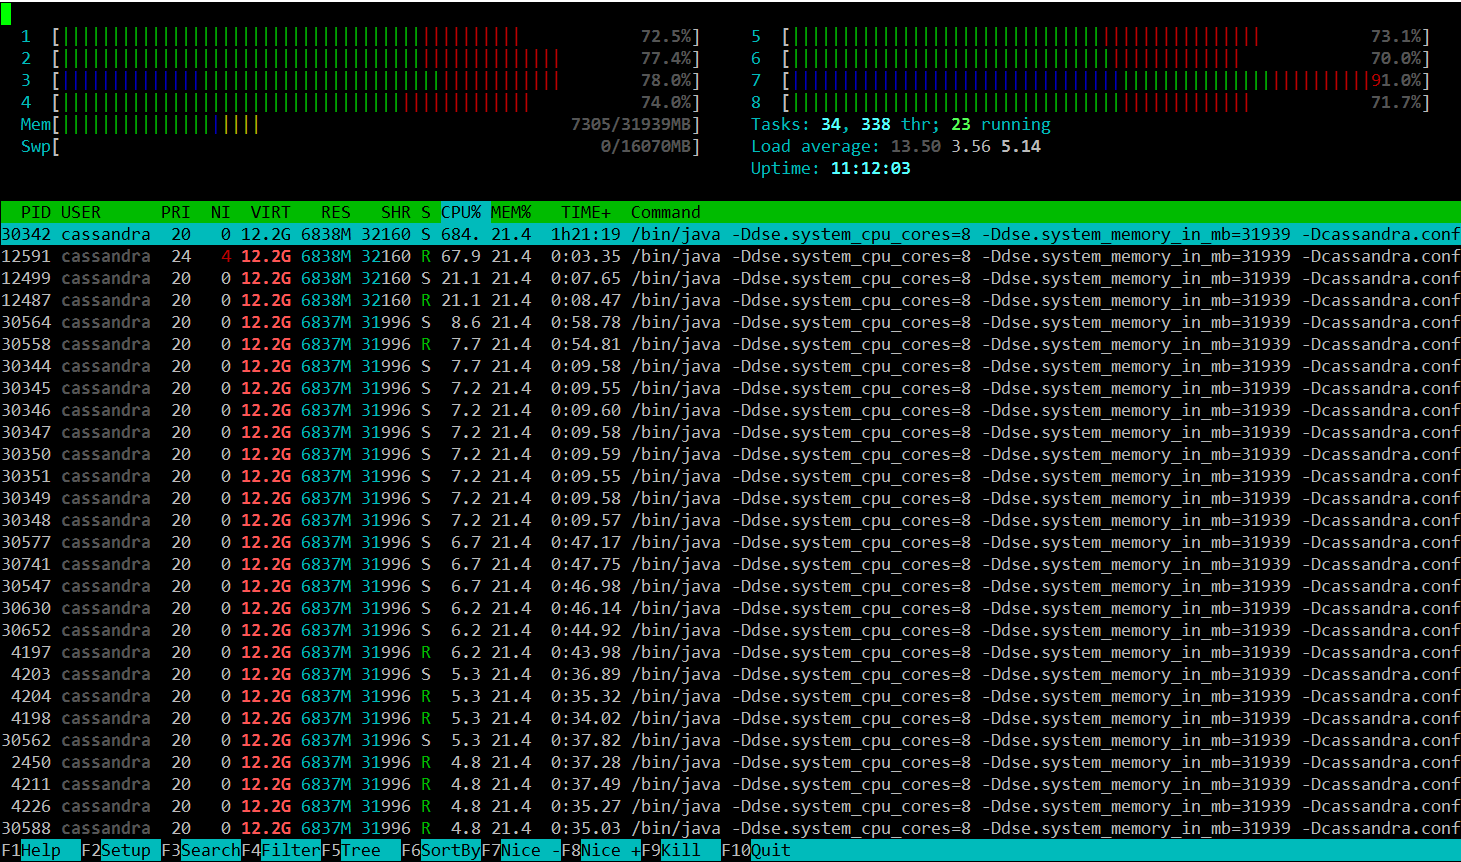Screen dimensions: 1461x862
Task: Select process row PID 2450
Action: 730,762
